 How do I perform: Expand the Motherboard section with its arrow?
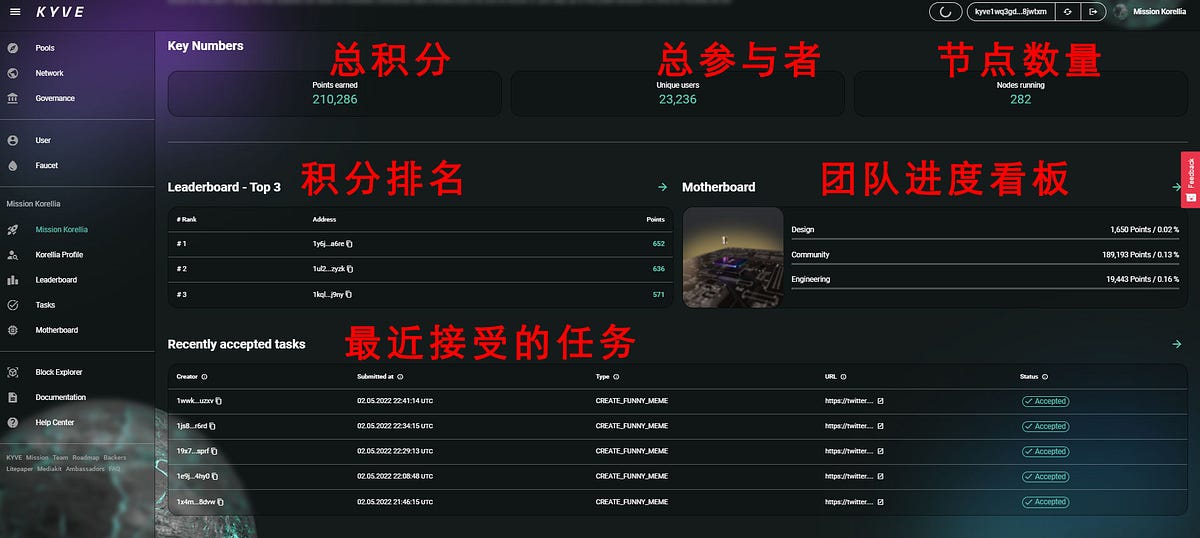click(1177, 187)
